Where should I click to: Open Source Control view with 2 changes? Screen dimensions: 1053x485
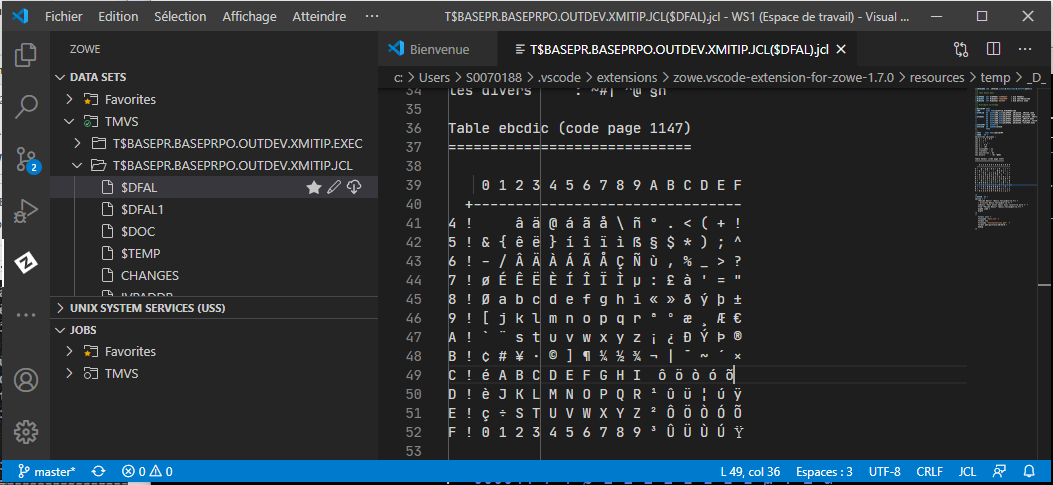25,159
